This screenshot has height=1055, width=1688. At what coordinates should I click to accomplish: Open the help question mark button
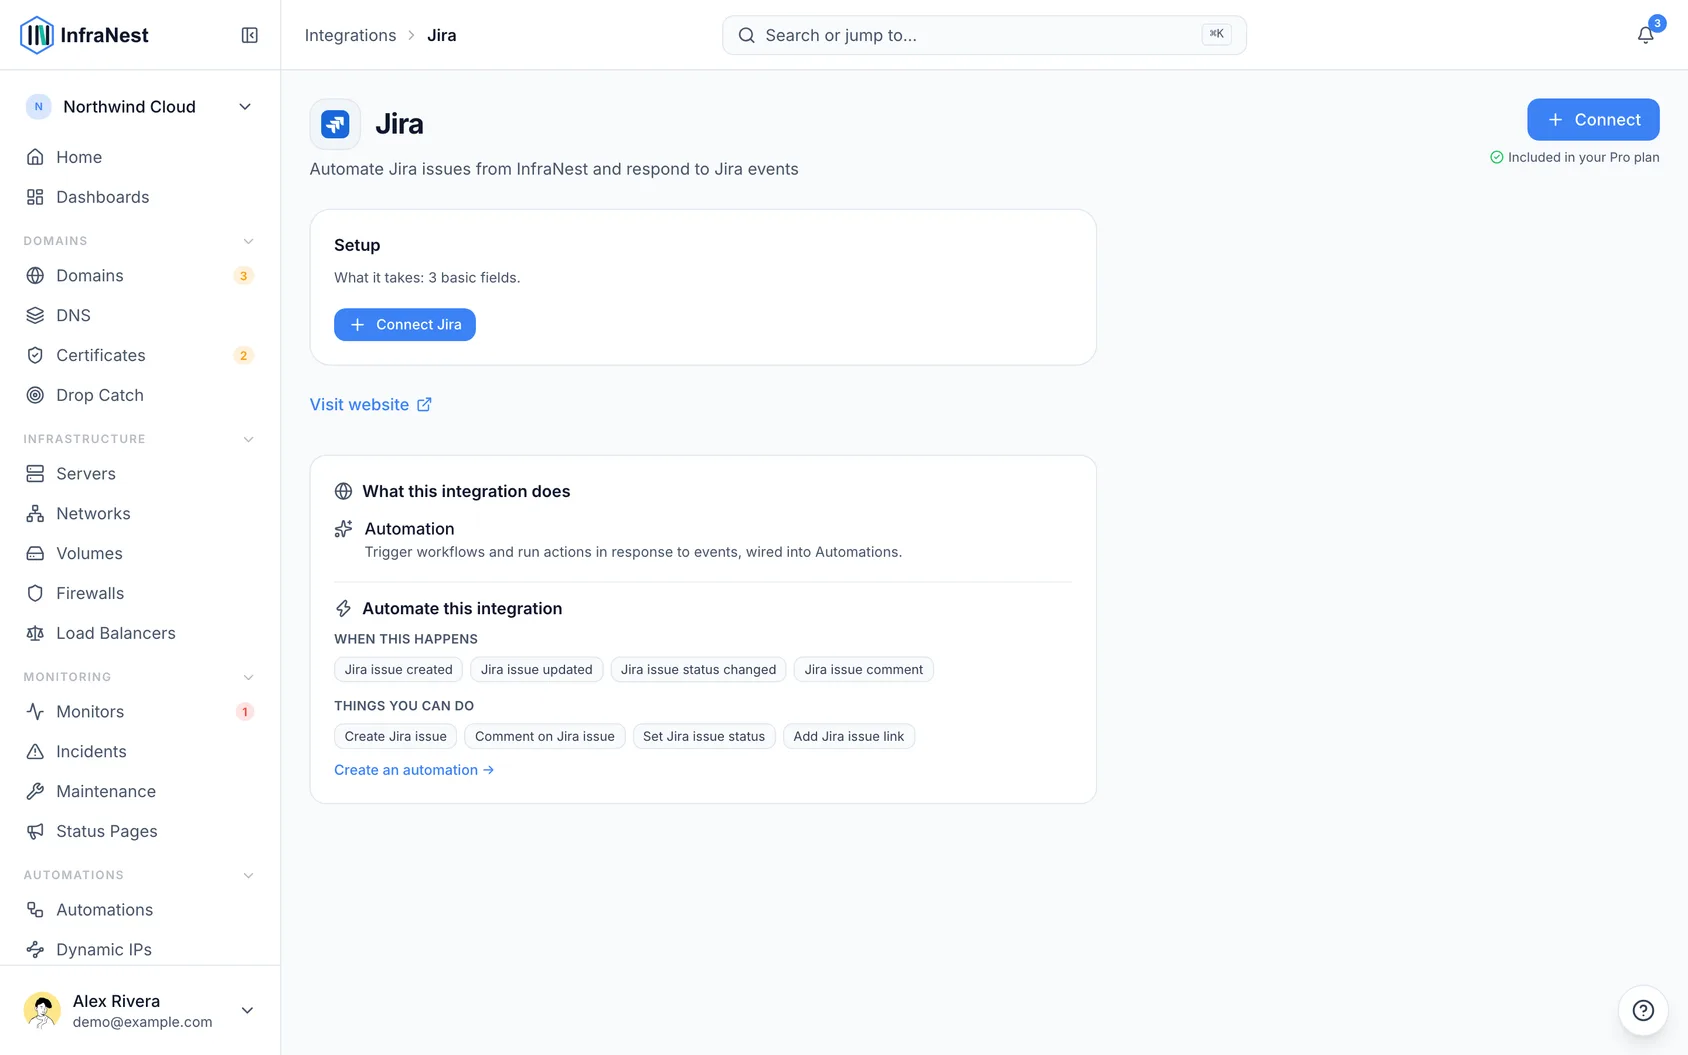pos(1643,1010)
